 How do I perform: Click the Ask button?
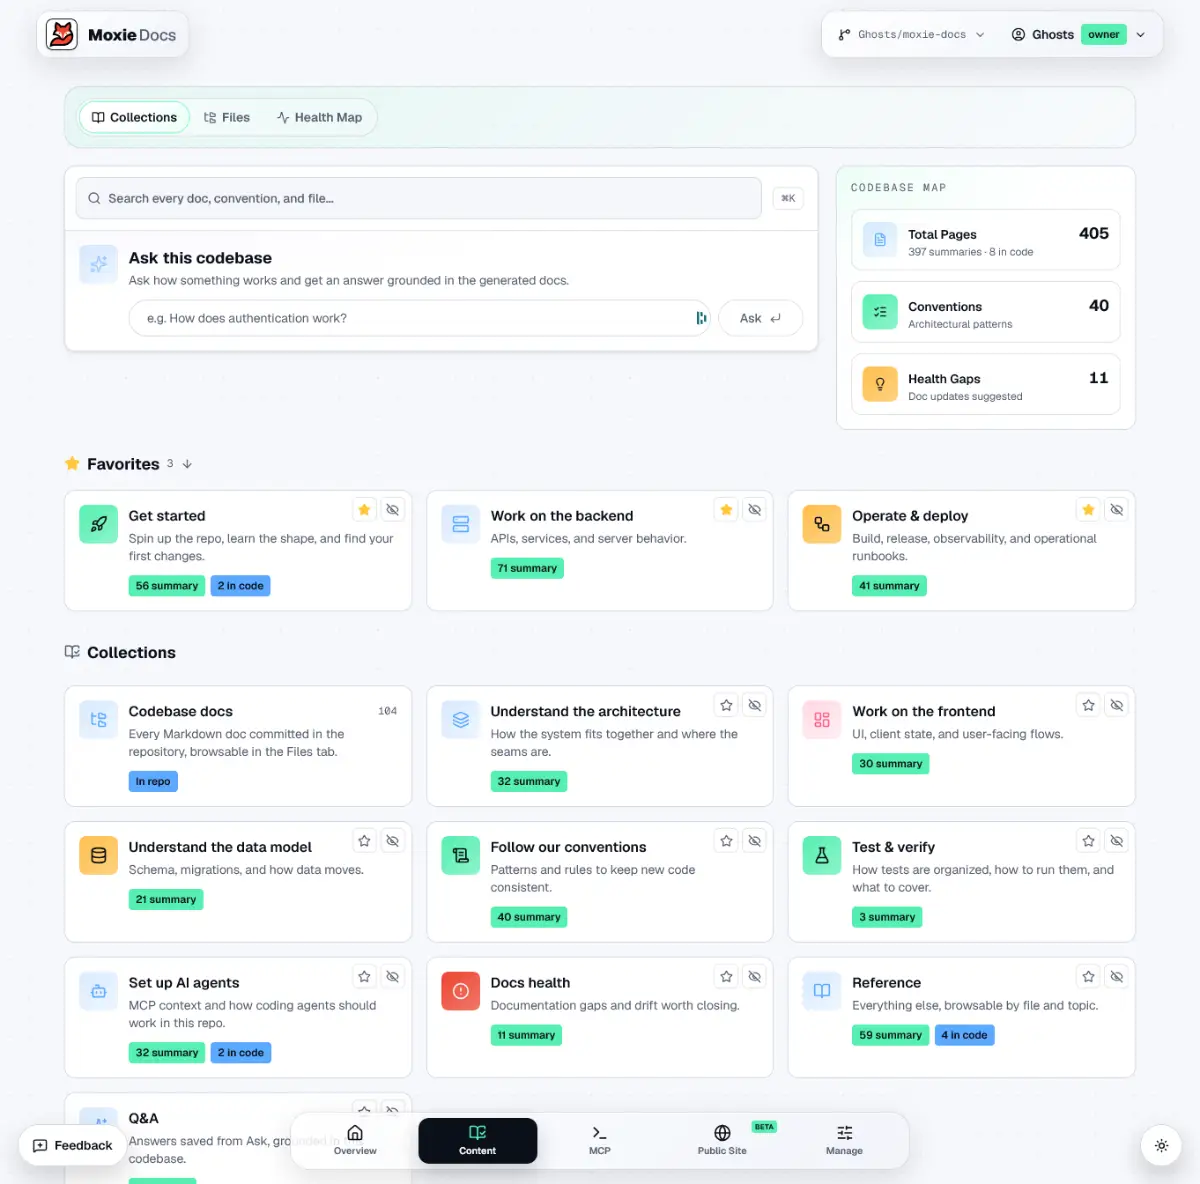[760, 318]
